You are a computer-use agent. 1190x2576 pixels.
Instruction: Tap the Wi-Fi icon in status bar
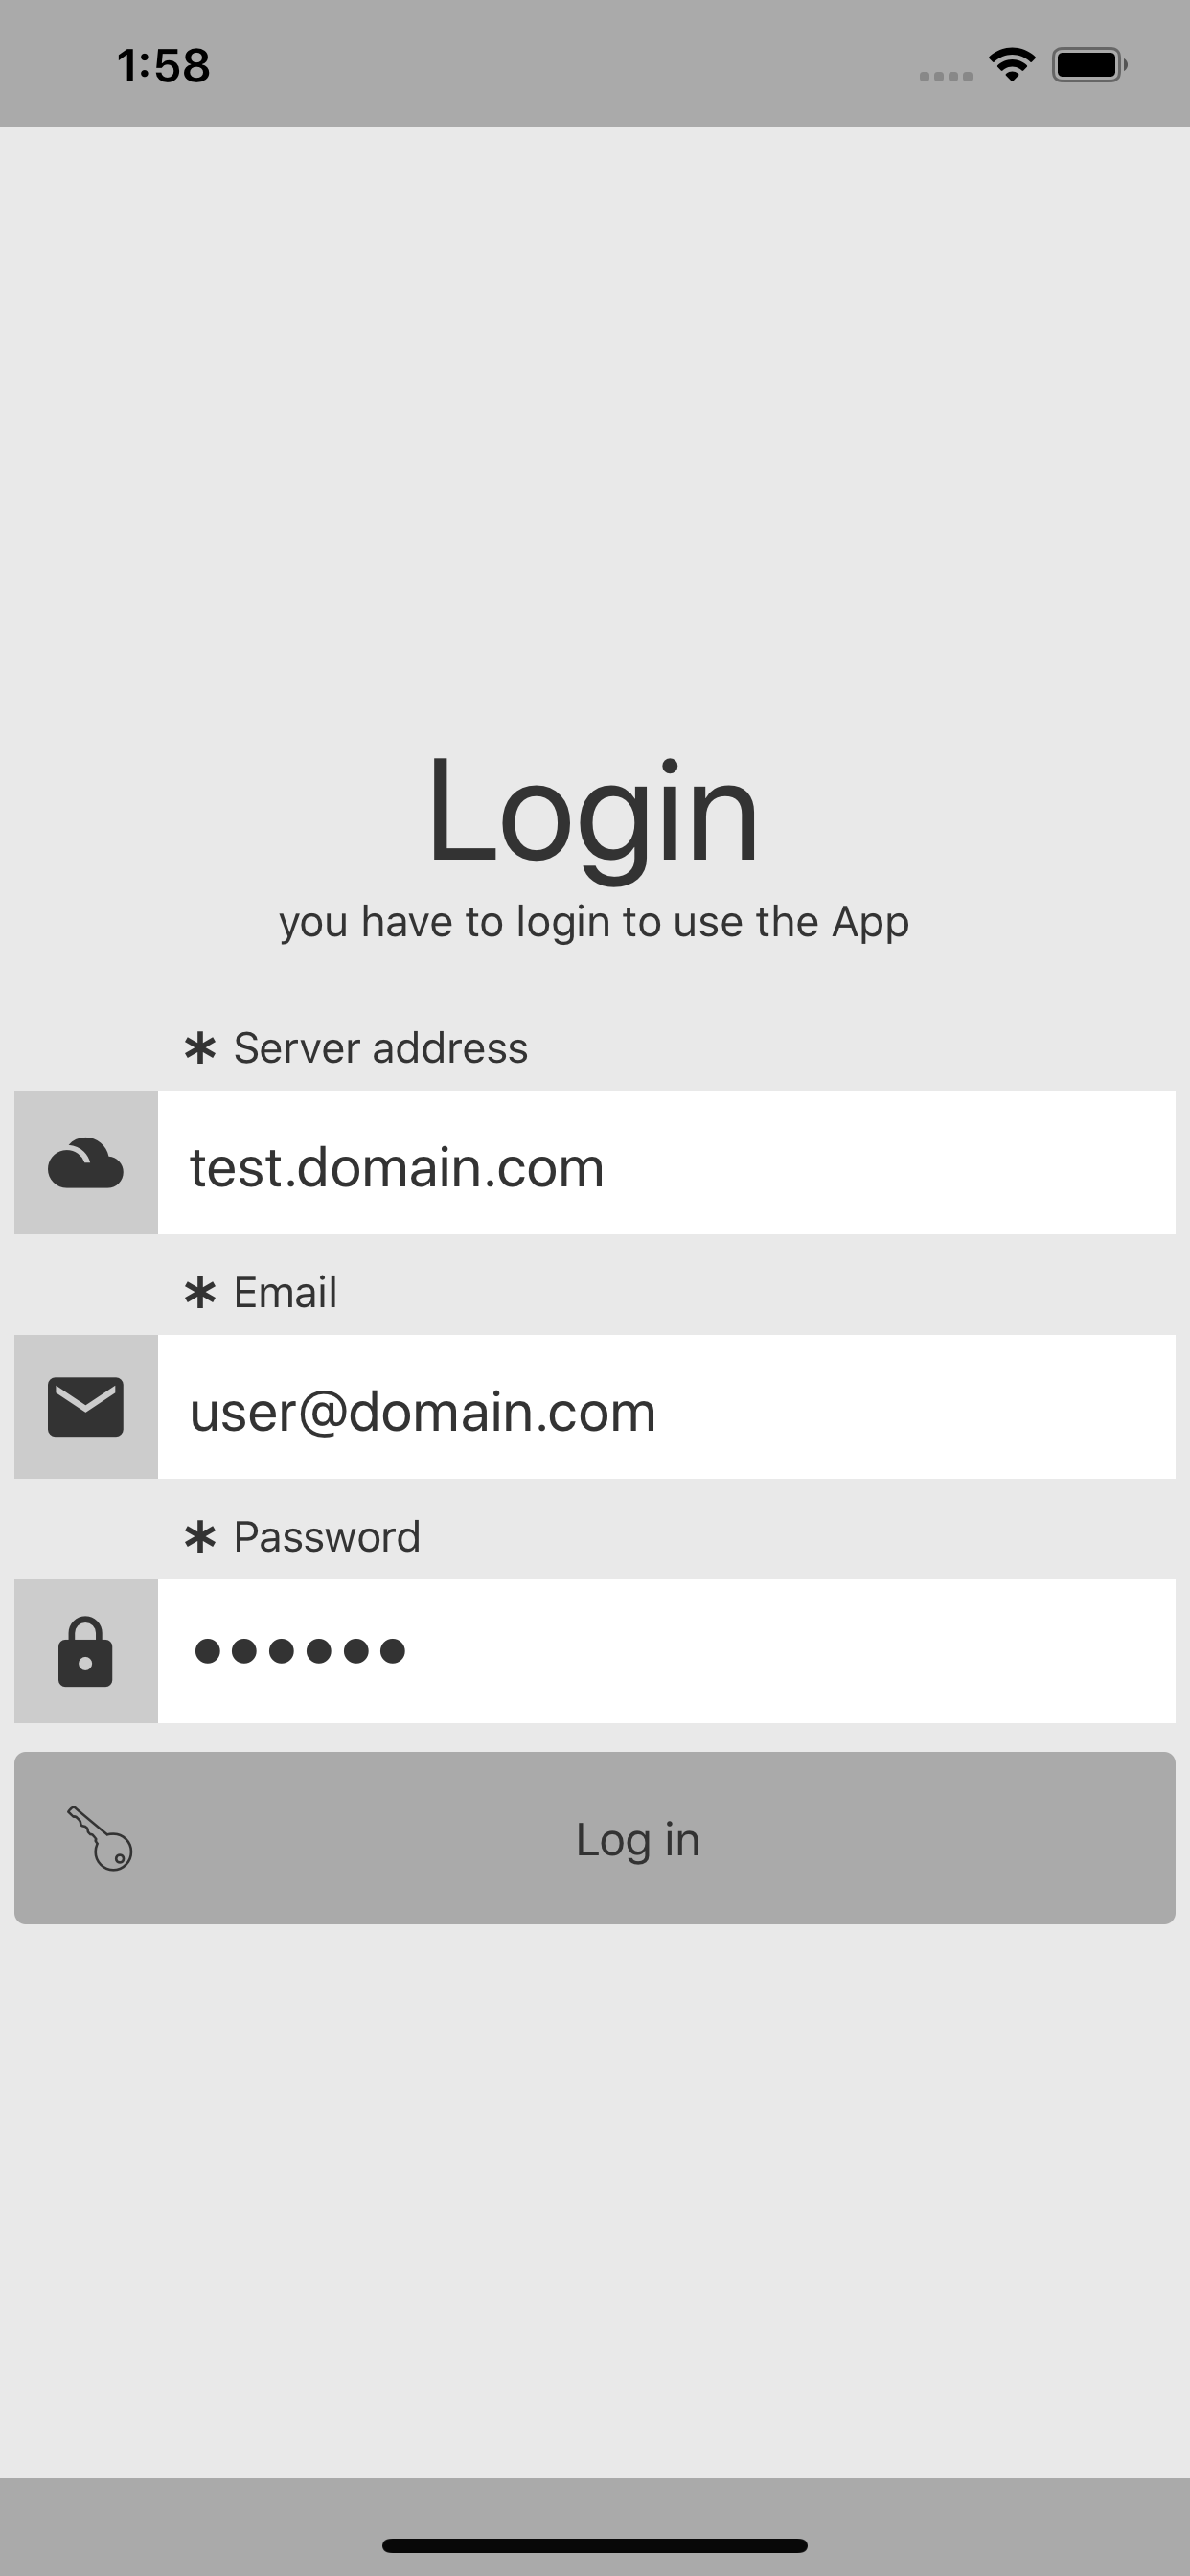click(1012, 65)
